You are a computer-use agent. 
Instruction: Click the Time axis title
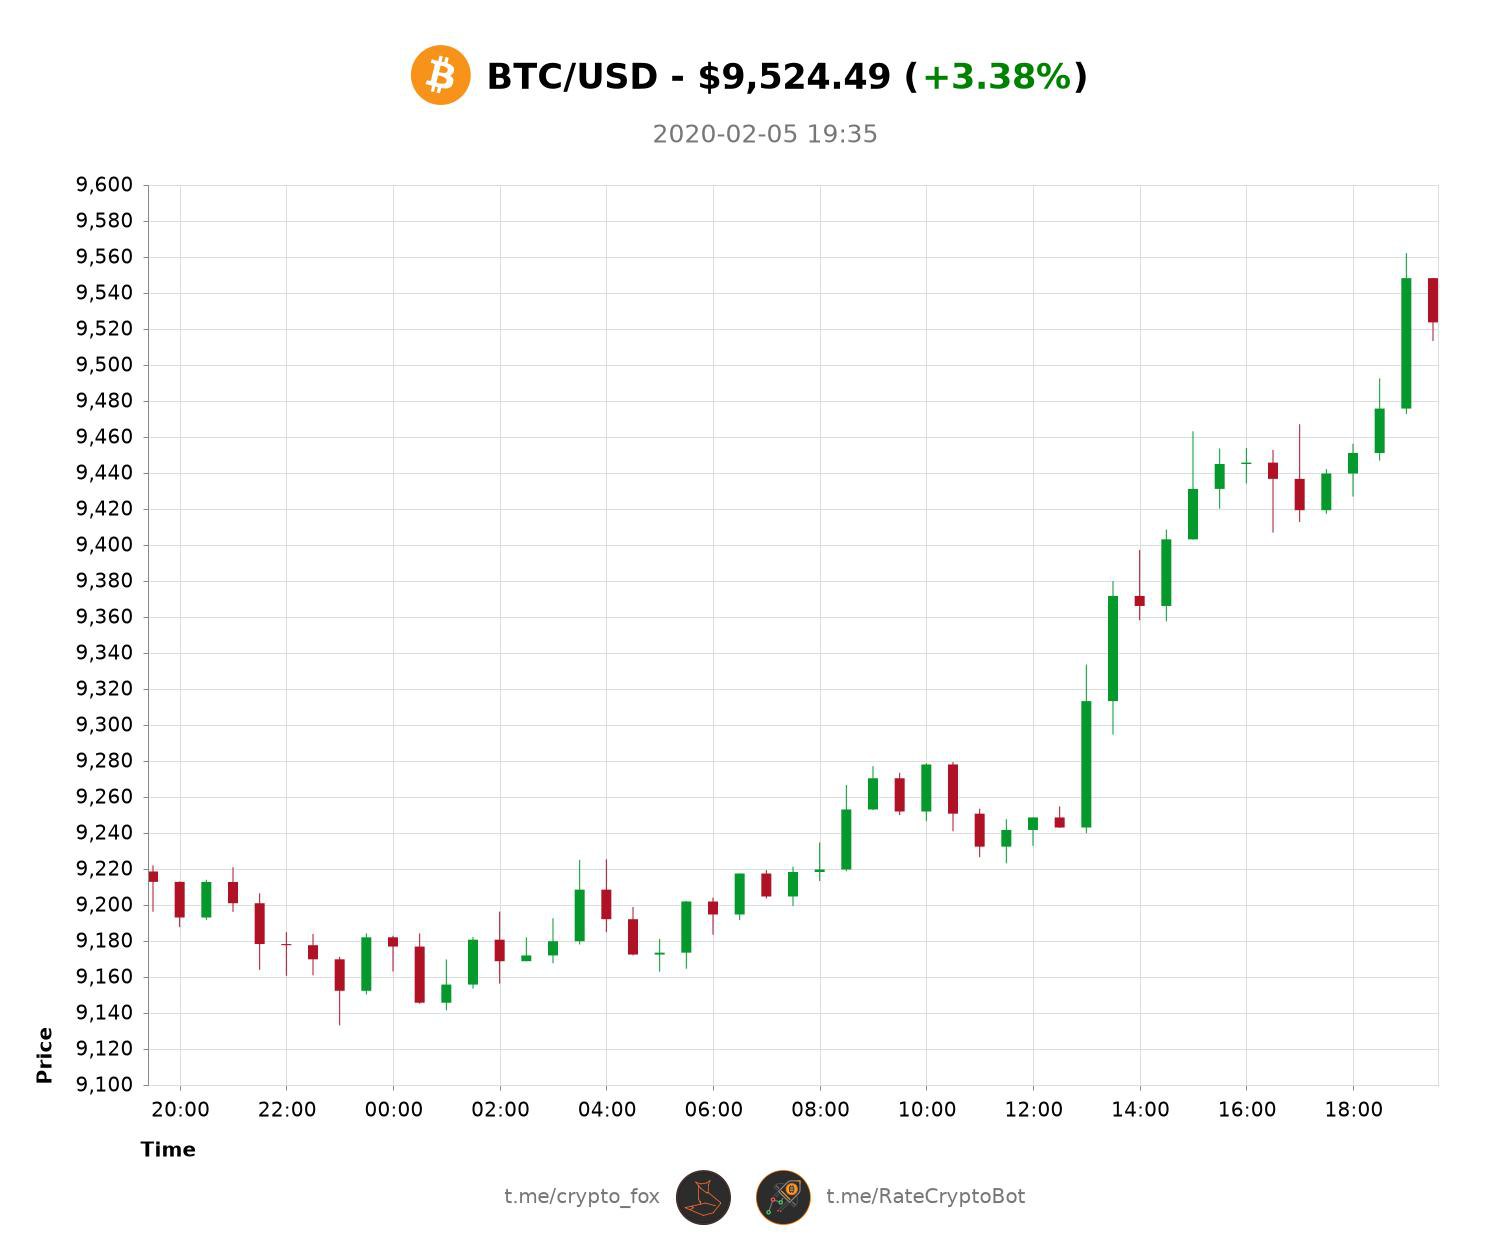(x=168, y=1149)
